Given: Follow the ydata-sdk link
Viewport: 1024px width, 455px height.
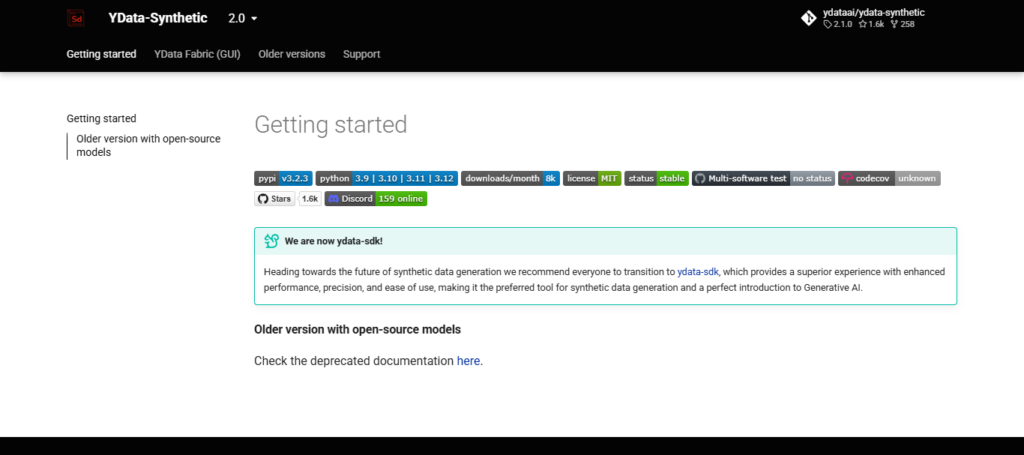Looking at the screenshot, I should tap(697, 272).
